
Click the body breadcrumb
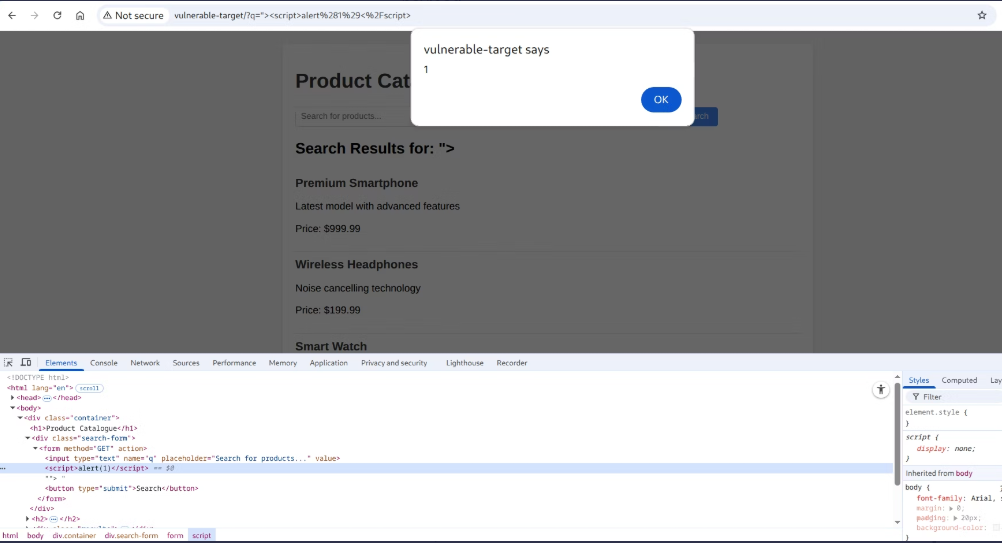(35, 535)
